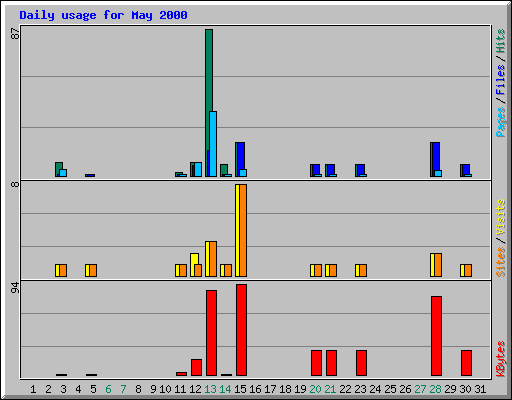Click day label "17" on the x-axis
The height and width of the screenshot is (400, 512).
(x=270, y=389)
